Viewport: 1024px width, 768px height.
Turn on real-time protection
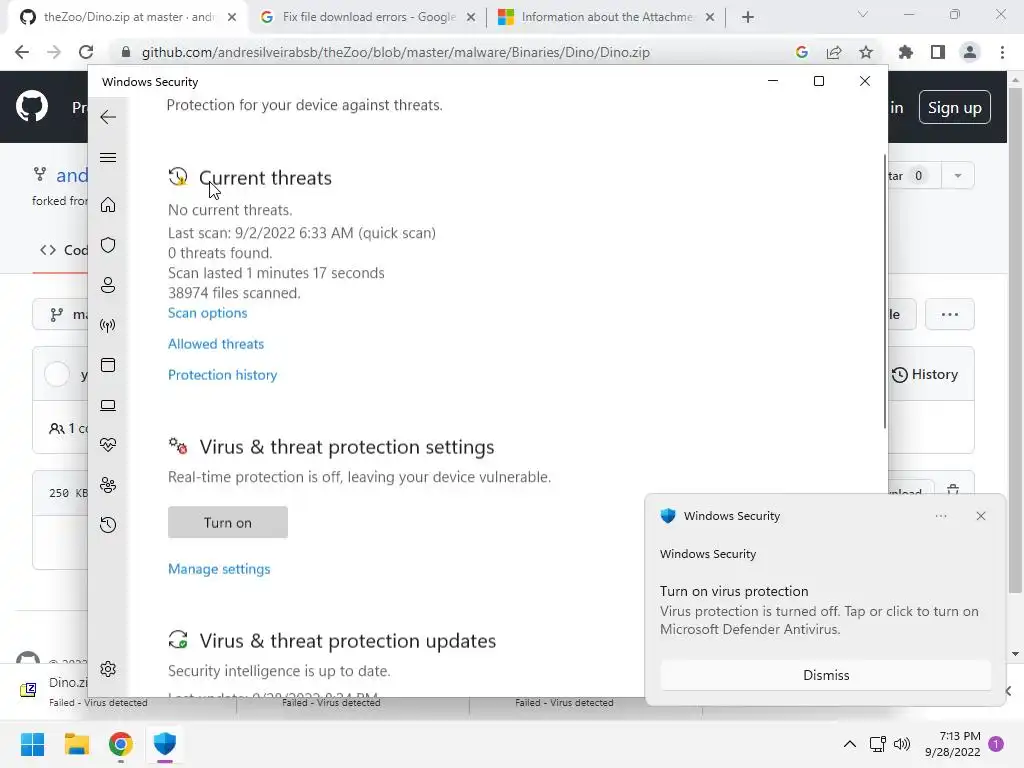click(227, 522)
